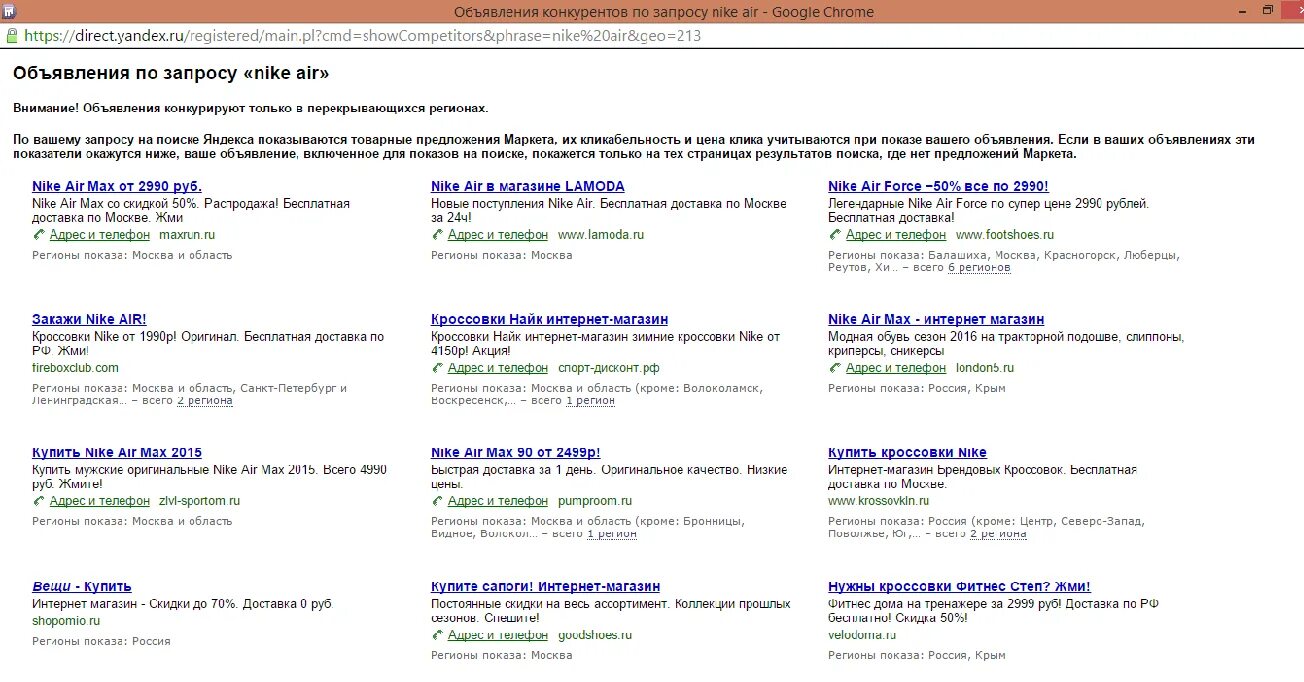Open the ad titled Nike Air Max от 2990 руб.
1304x682 pixels.
pyautogui.click(x=117, y=186)
